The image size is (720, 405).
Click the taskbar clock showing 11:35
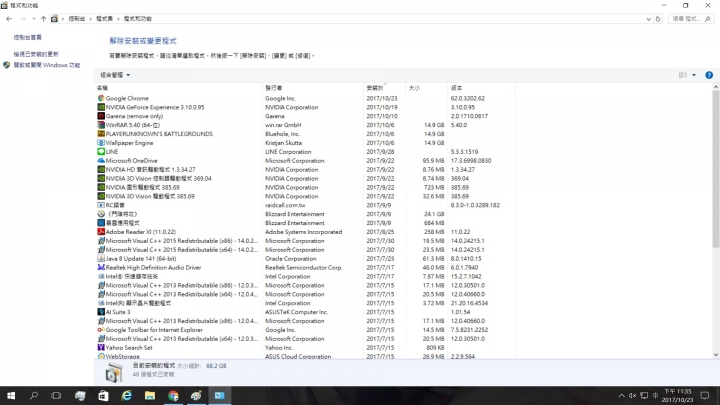pos(677,395)
